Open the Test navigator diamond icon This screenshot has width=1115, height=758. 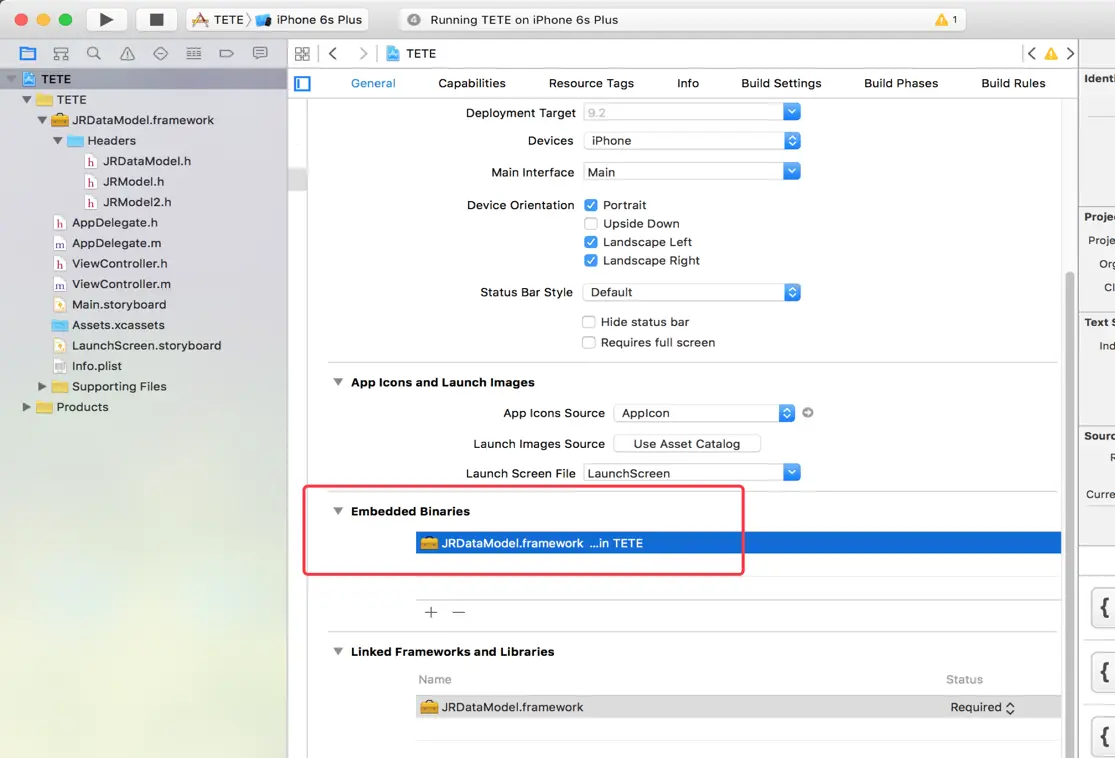coord(160,53)
